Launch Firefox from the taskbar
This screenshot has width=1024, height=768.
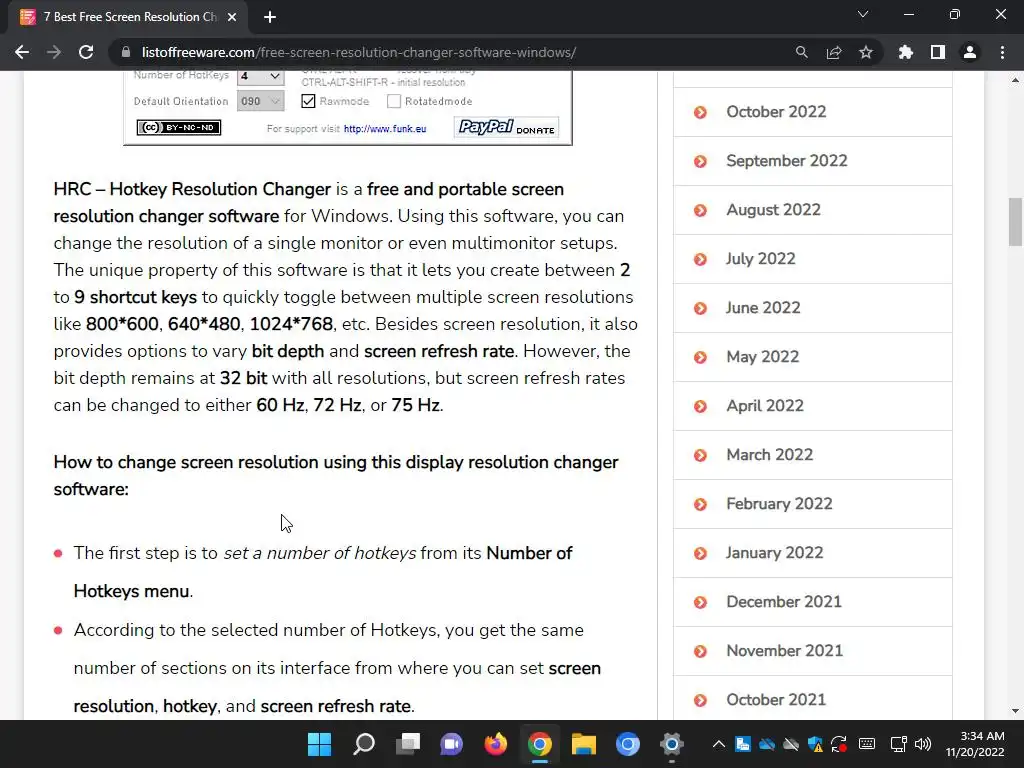(496, 744)
